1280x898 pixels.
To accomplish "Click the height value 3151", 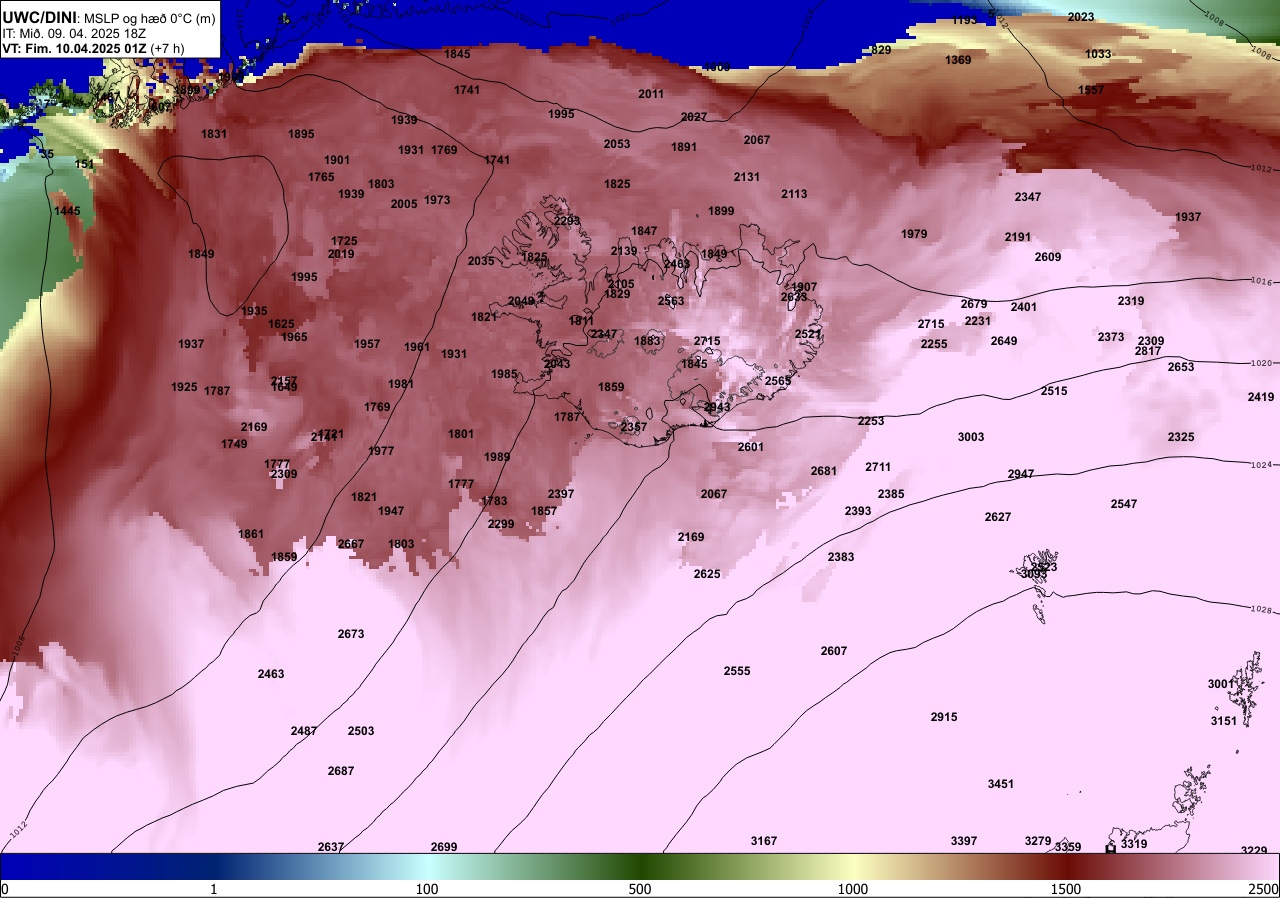I will [1224, 721].
